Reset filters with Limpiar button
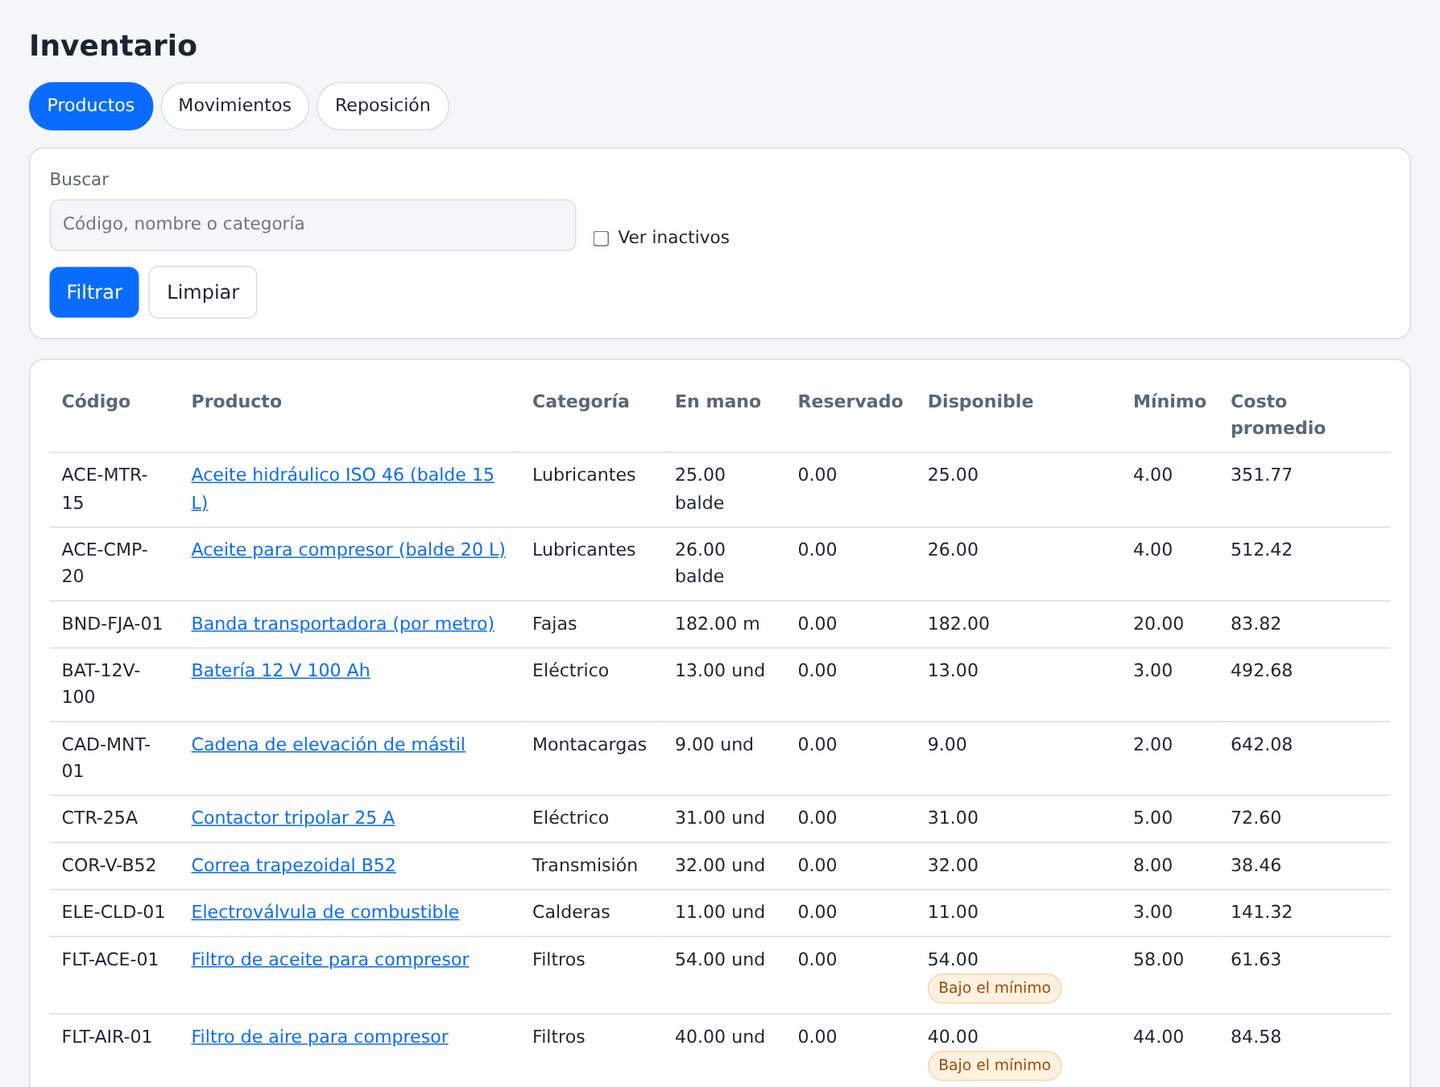1440x1087 pixels. (203, 292)
